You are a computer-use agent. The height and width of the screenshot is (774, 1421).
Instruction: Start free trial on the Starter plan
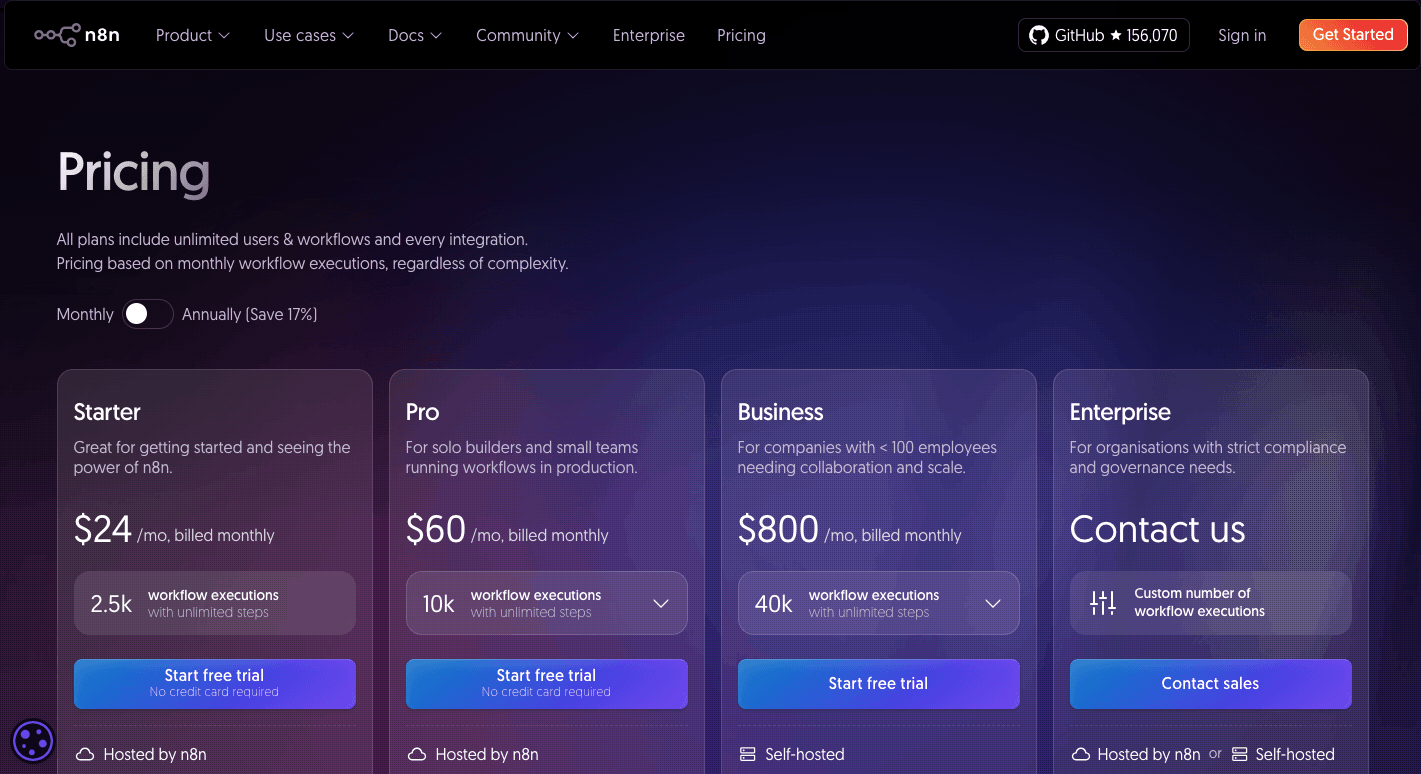pos(214,683)
